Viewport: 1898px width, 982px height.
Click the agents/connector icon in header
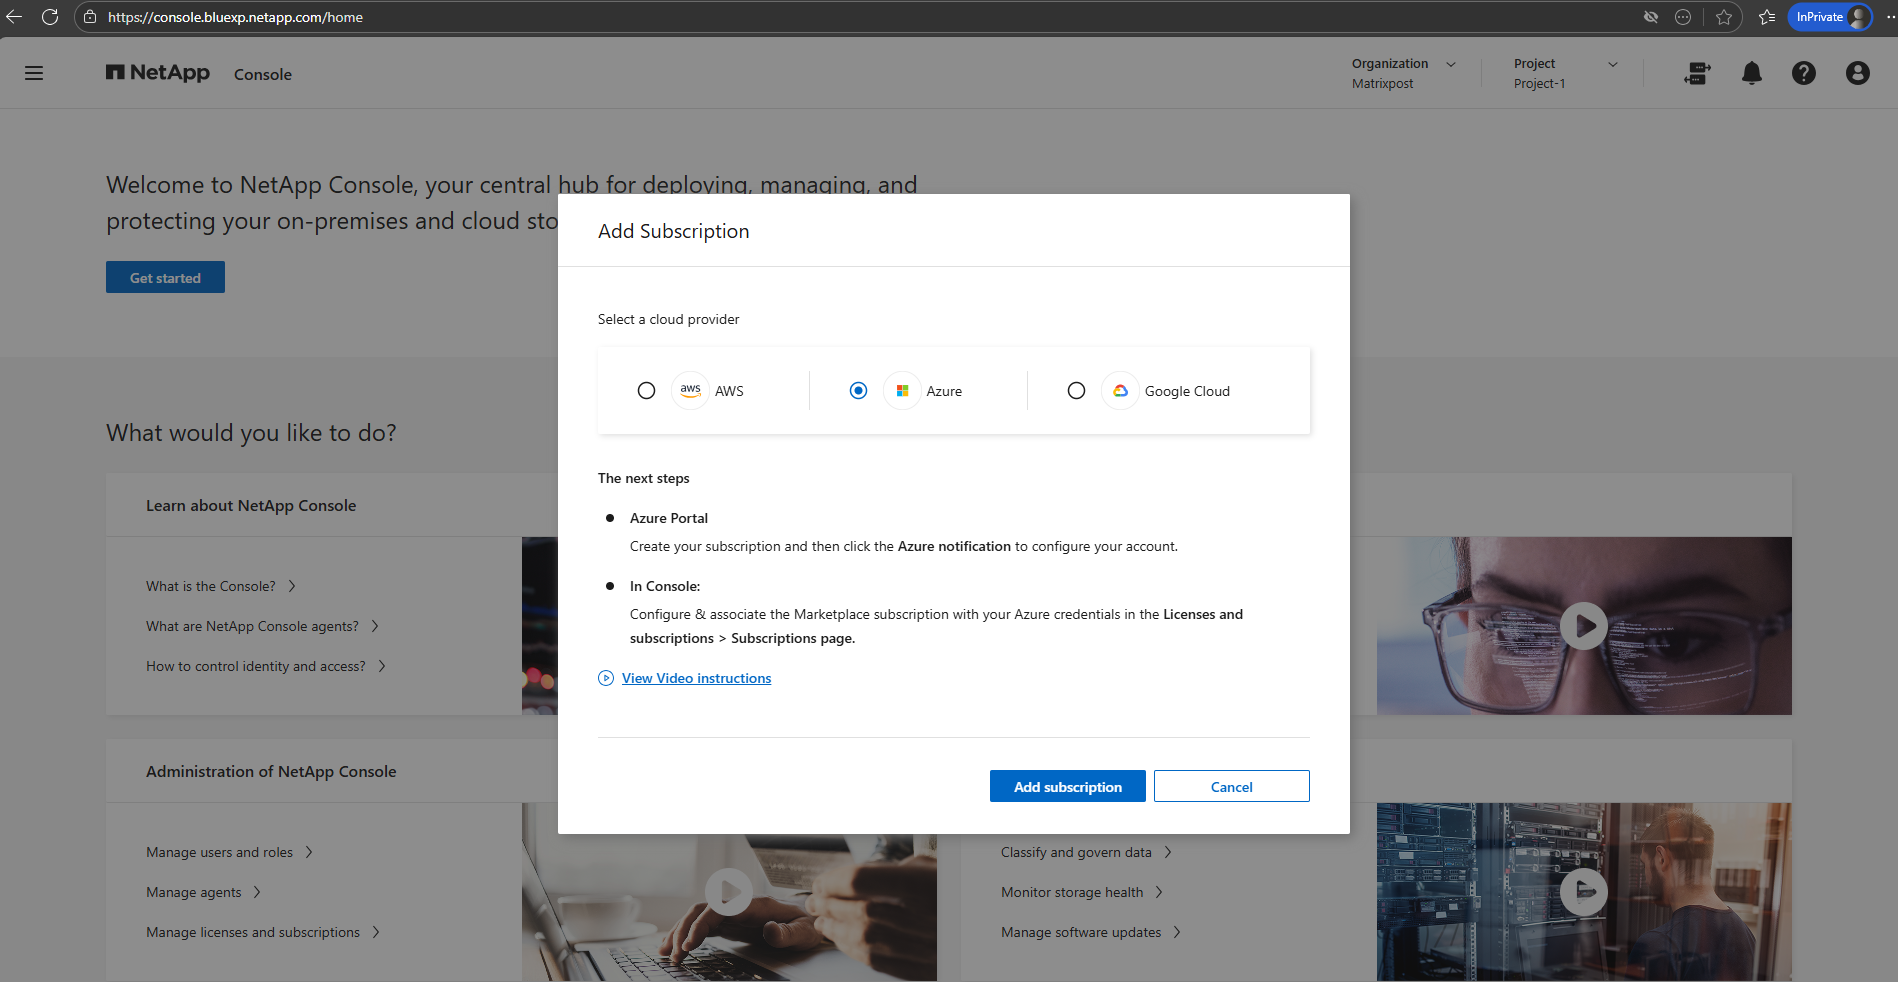tap(1697, 73)
